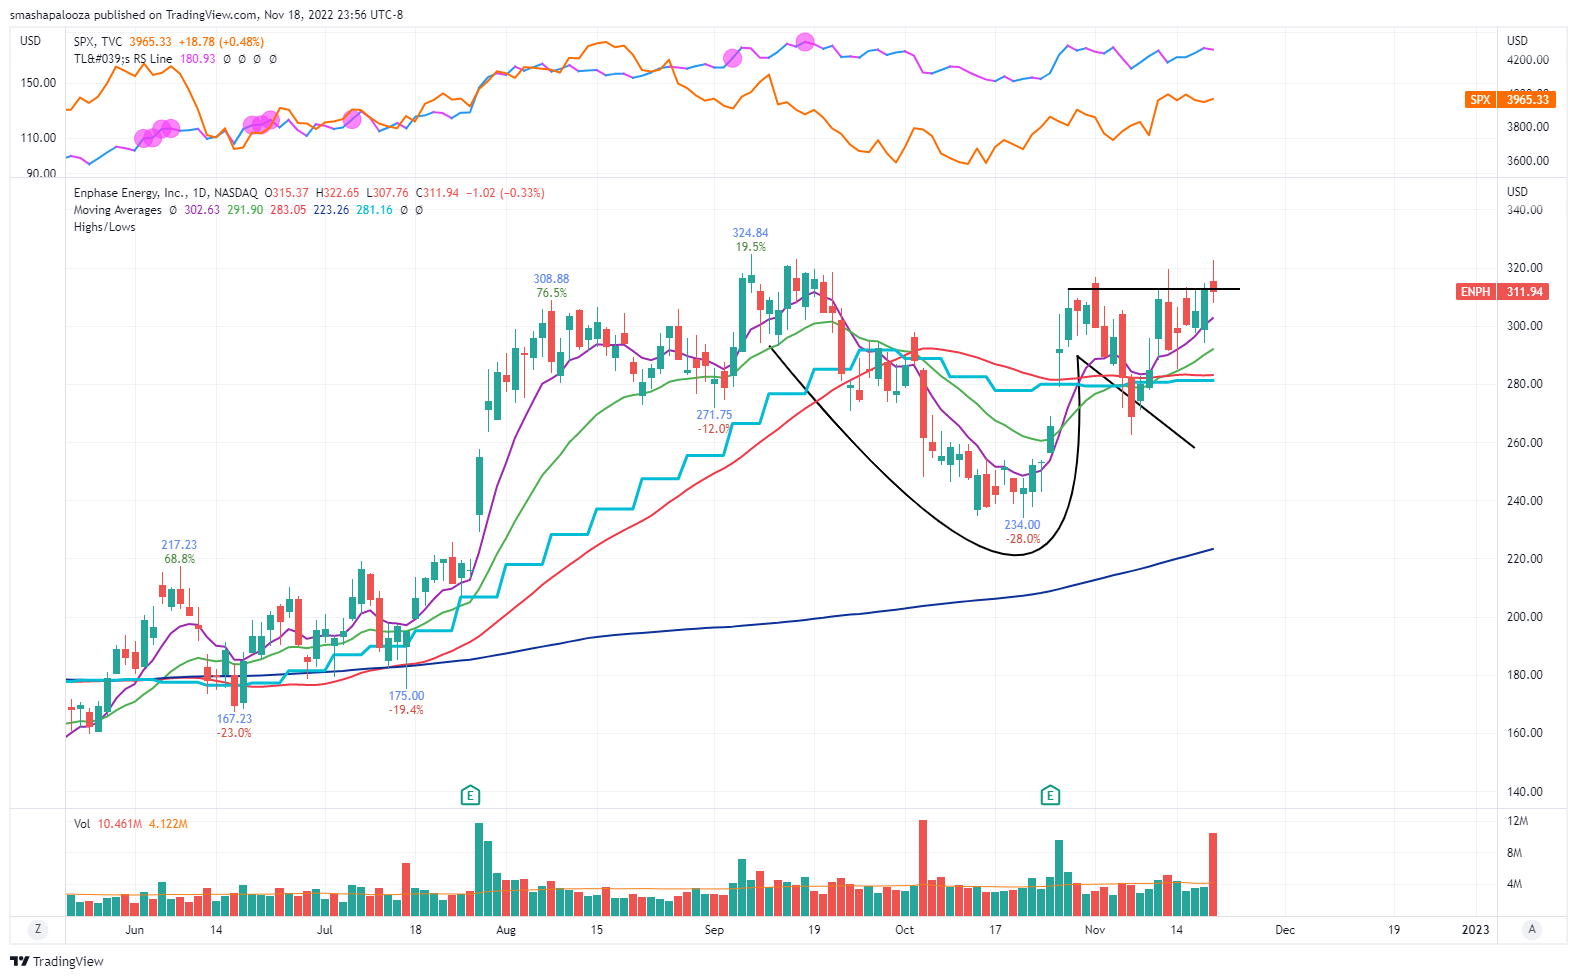Click the purple moving average value 302.63
The width and height of the screenshot is (1577, 979).
point(202,210)
